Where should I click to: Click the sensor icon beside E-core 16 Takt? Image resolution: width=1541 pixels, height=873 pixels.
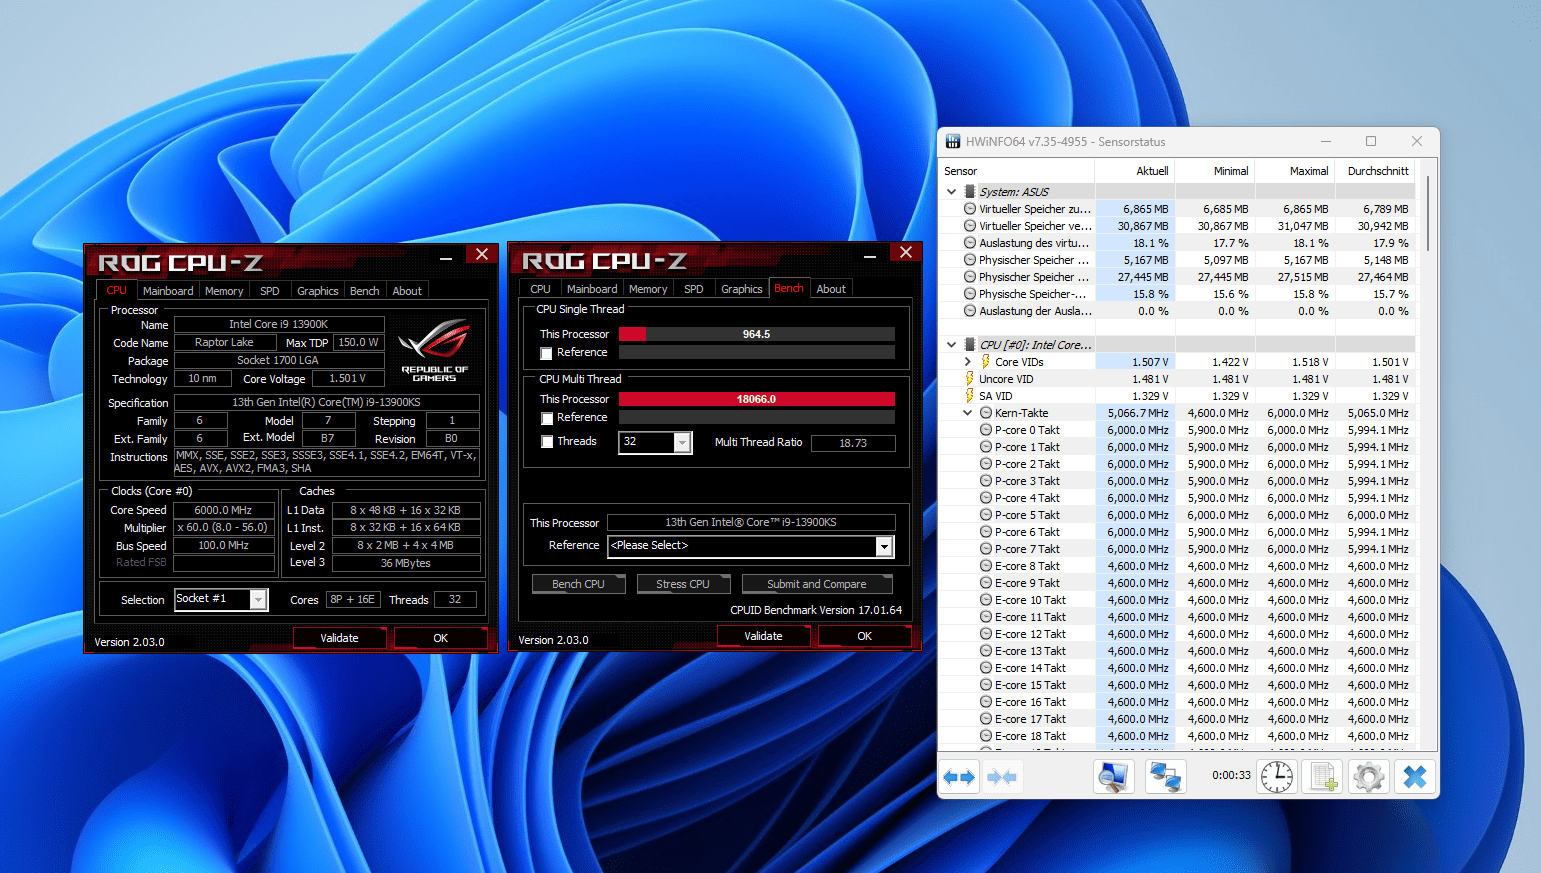pyautogui.click(x=986, y=702)
